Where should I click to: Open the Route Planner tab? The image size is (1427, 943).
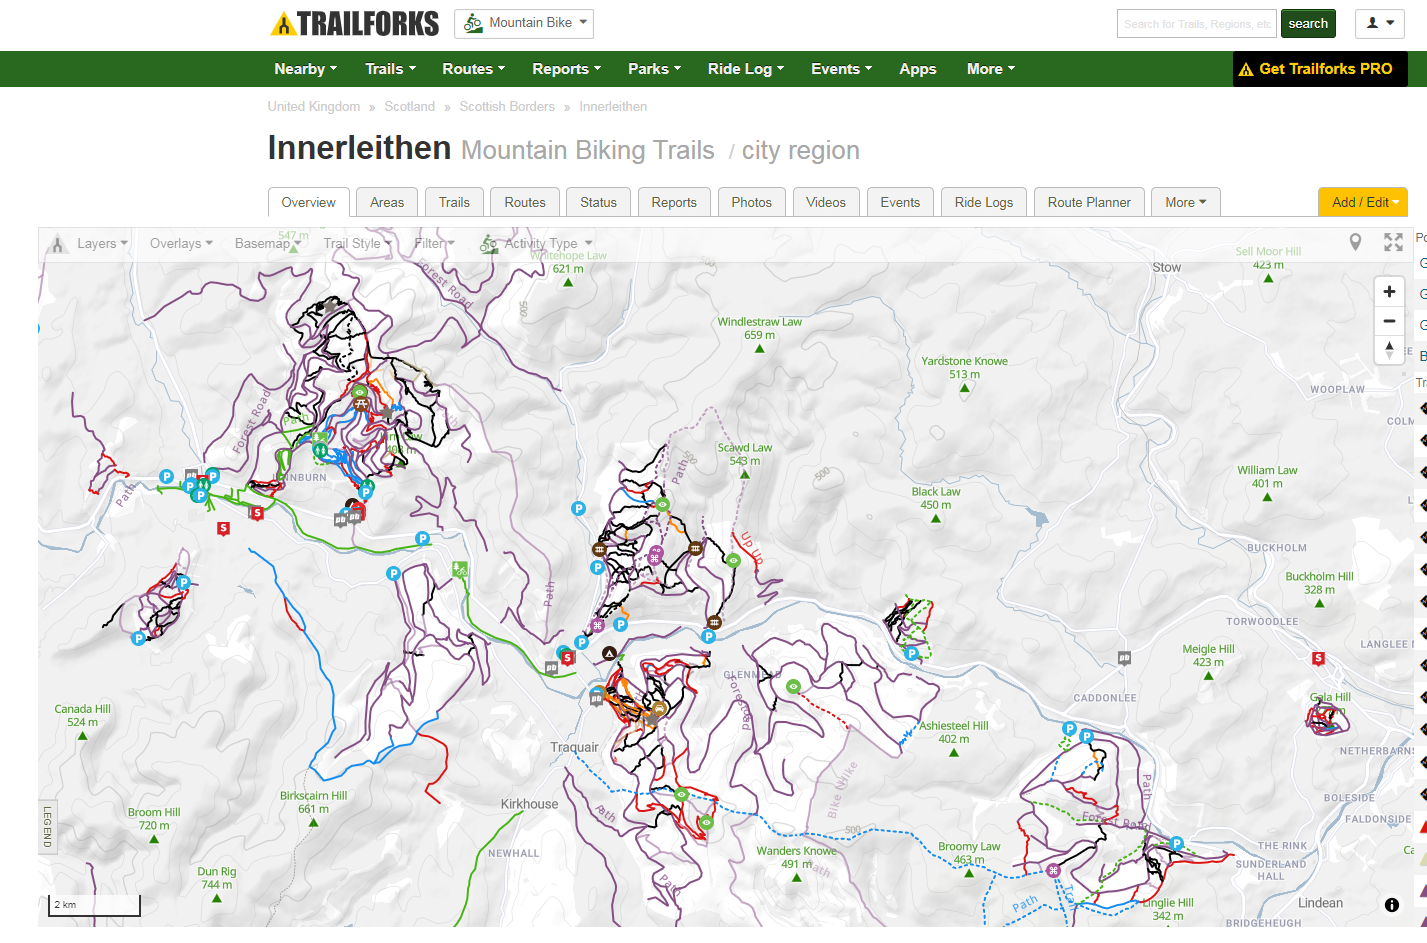click(1089, 202)
